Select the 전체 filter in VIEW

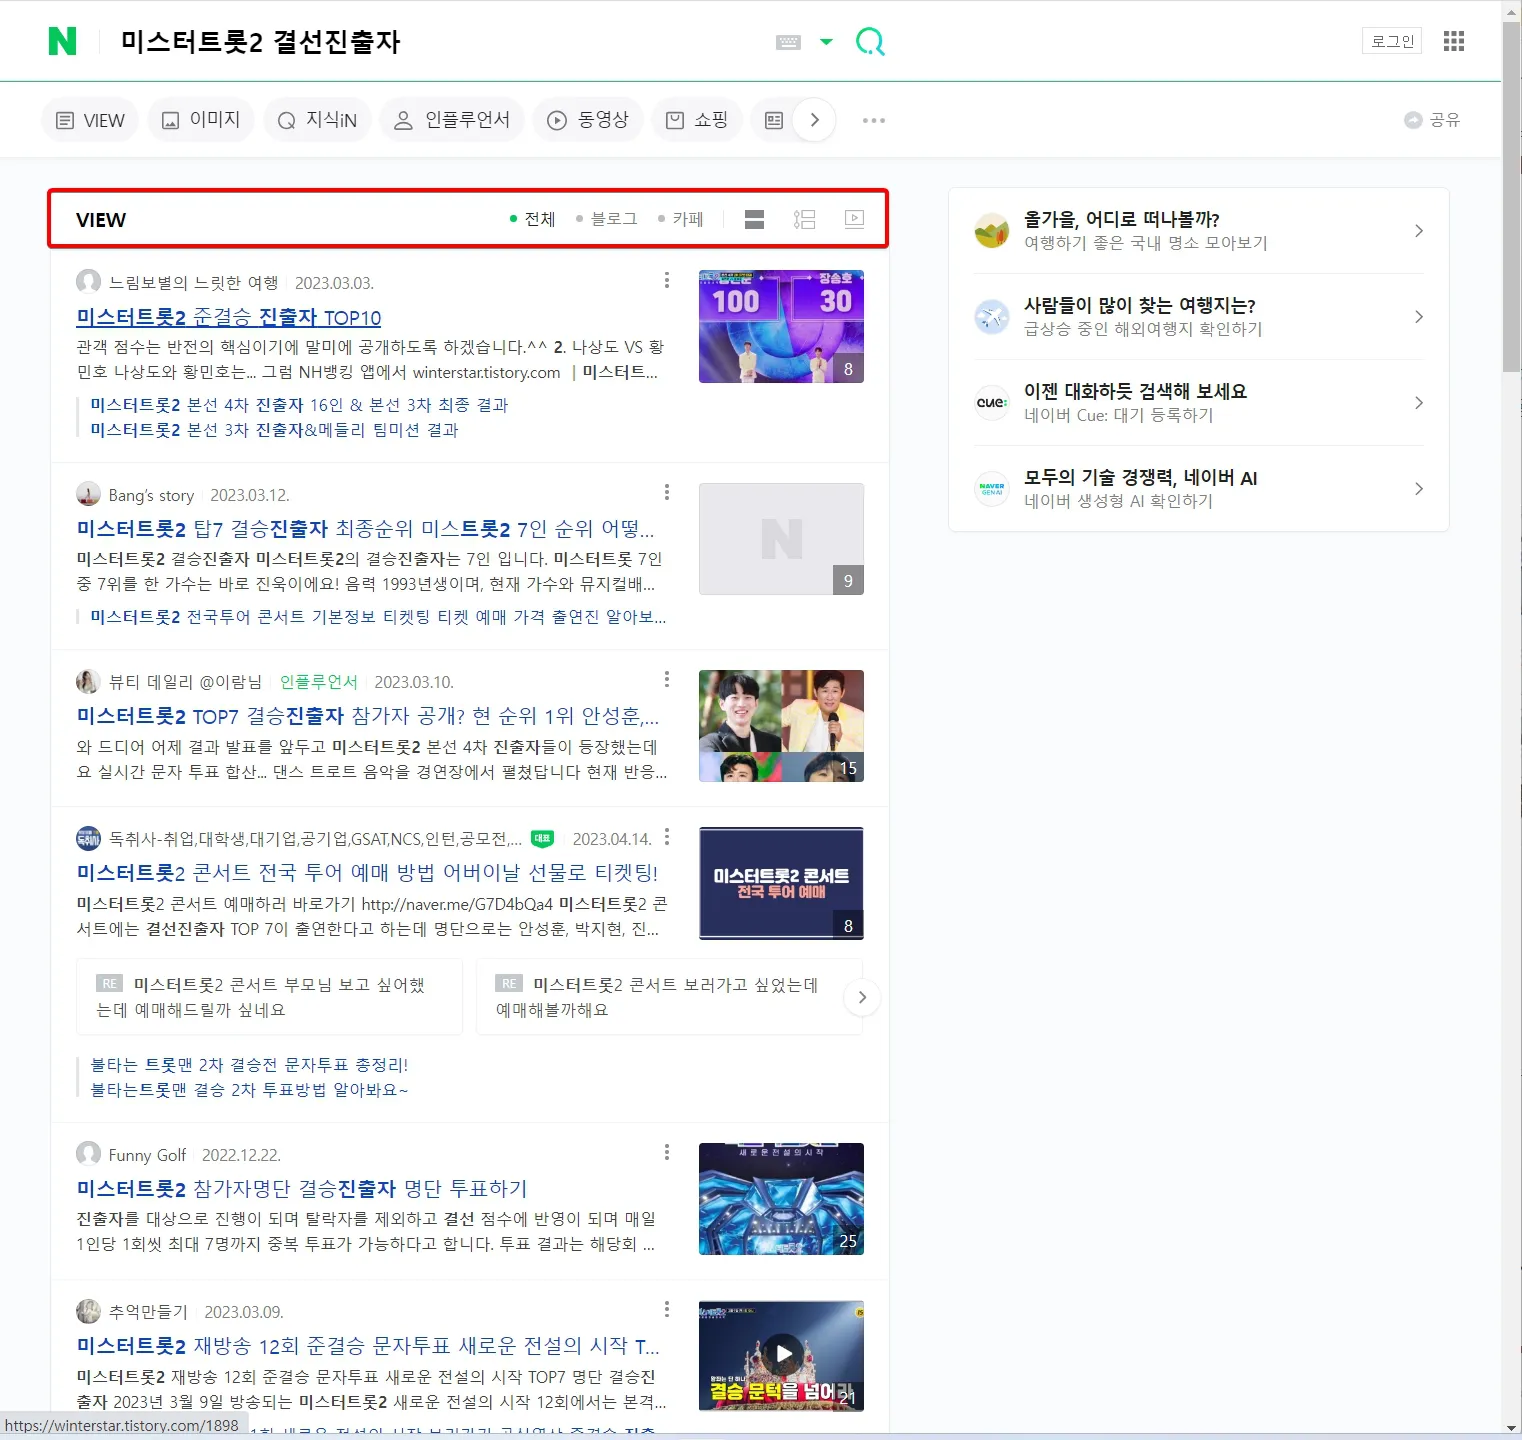point(532,219)
